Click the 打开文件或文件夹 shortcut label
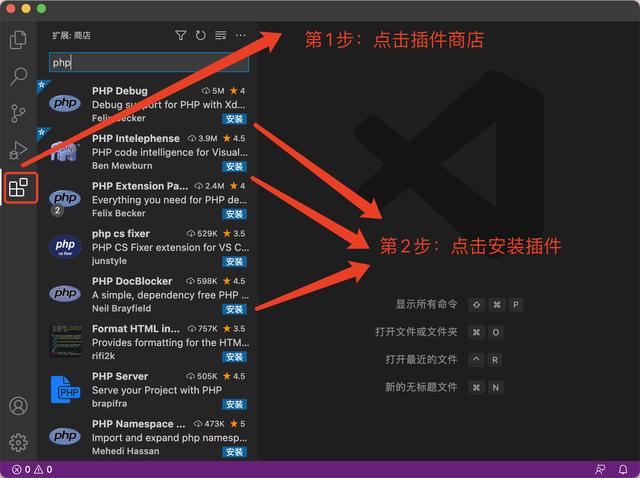640x478 pixels. (x=416, y=332)
